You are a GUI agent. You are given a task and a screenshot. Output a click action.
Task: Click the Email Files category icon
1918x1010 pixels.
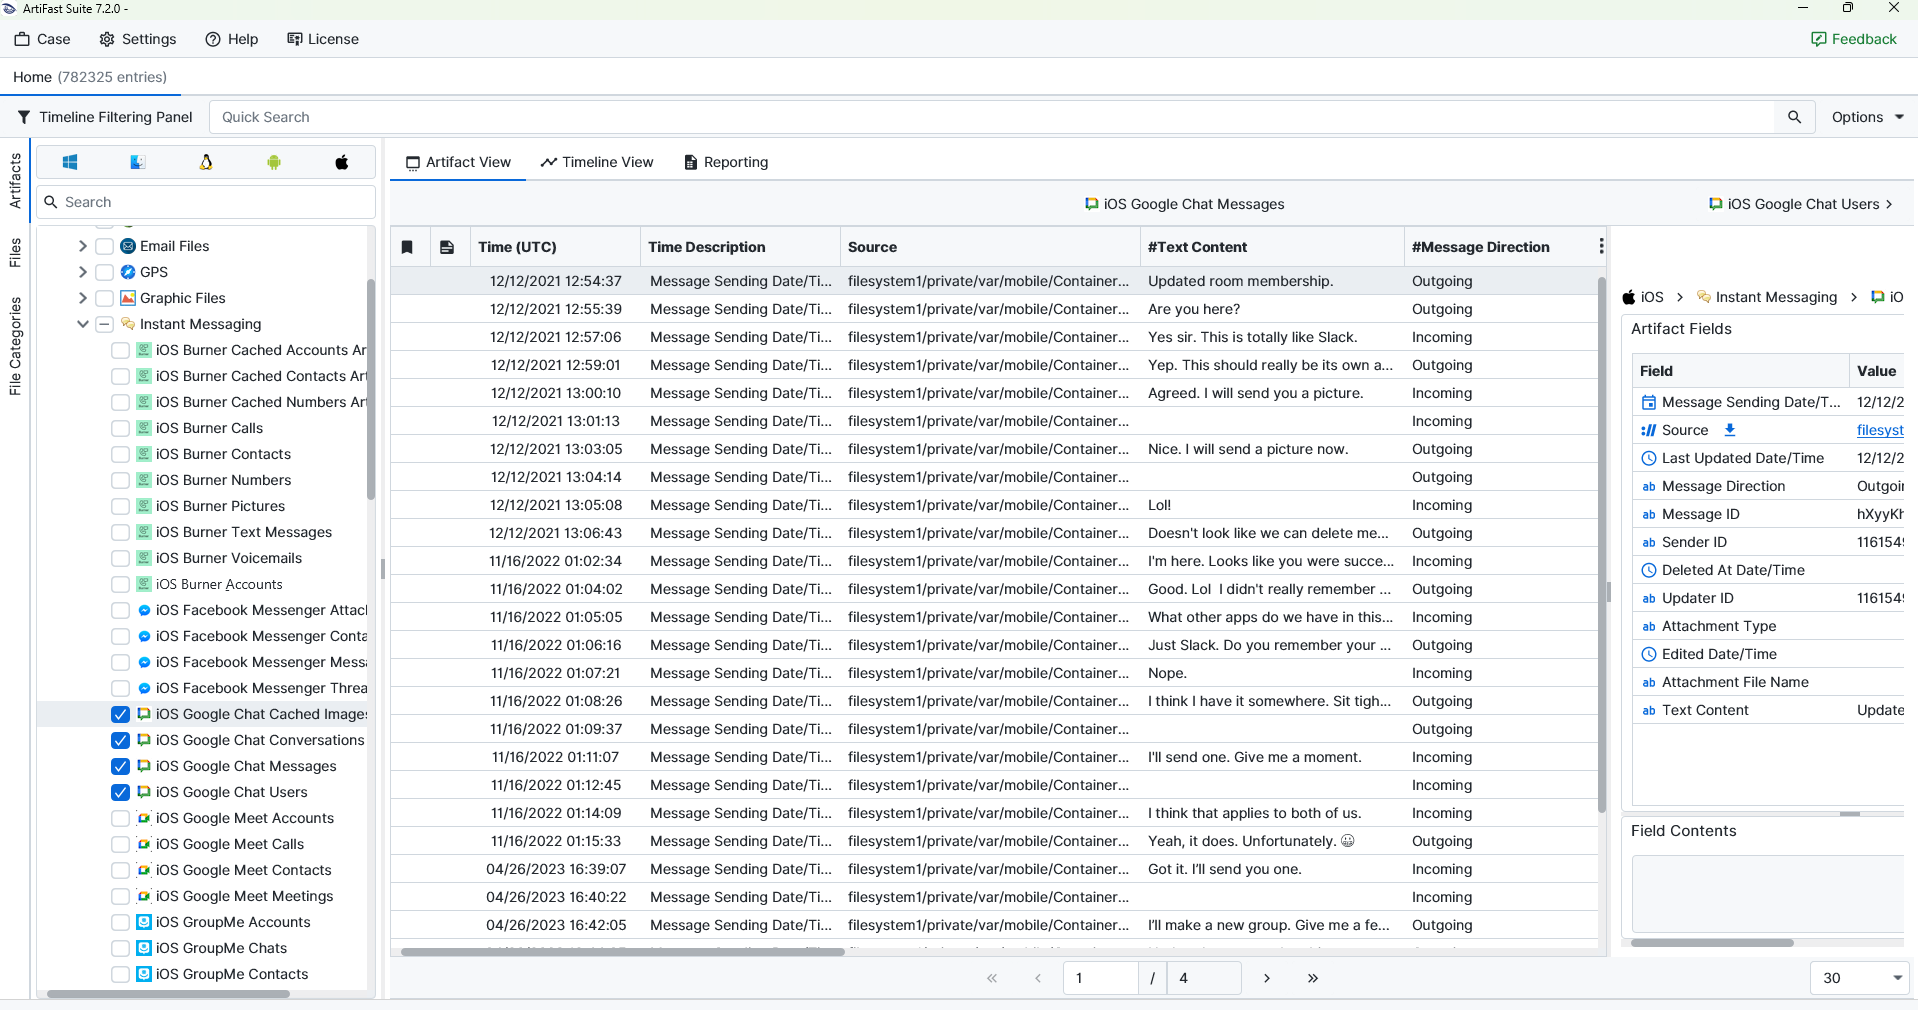pyautogui.click(x=128, y=246)
